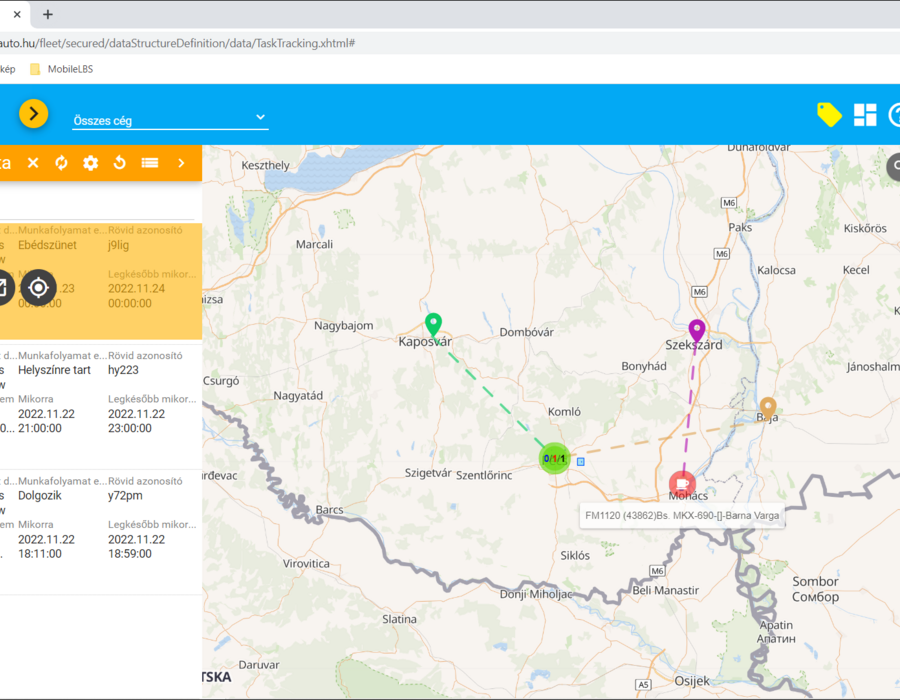
Task: Open a new browser tab
Action: click(48, 14)
